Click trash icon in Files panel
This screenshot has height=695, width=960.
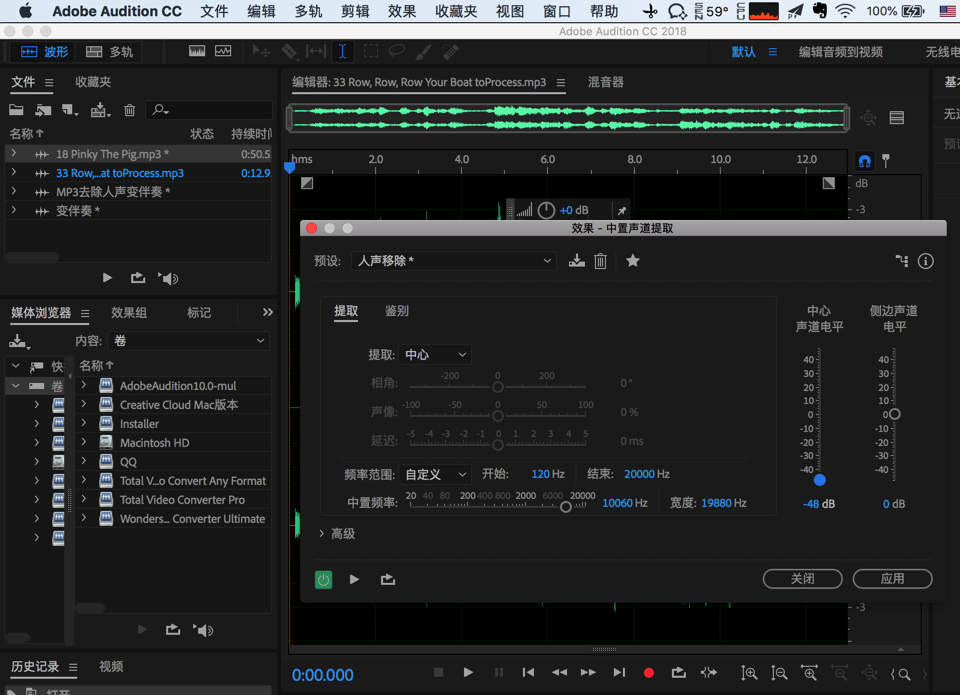tap(129, 110)
